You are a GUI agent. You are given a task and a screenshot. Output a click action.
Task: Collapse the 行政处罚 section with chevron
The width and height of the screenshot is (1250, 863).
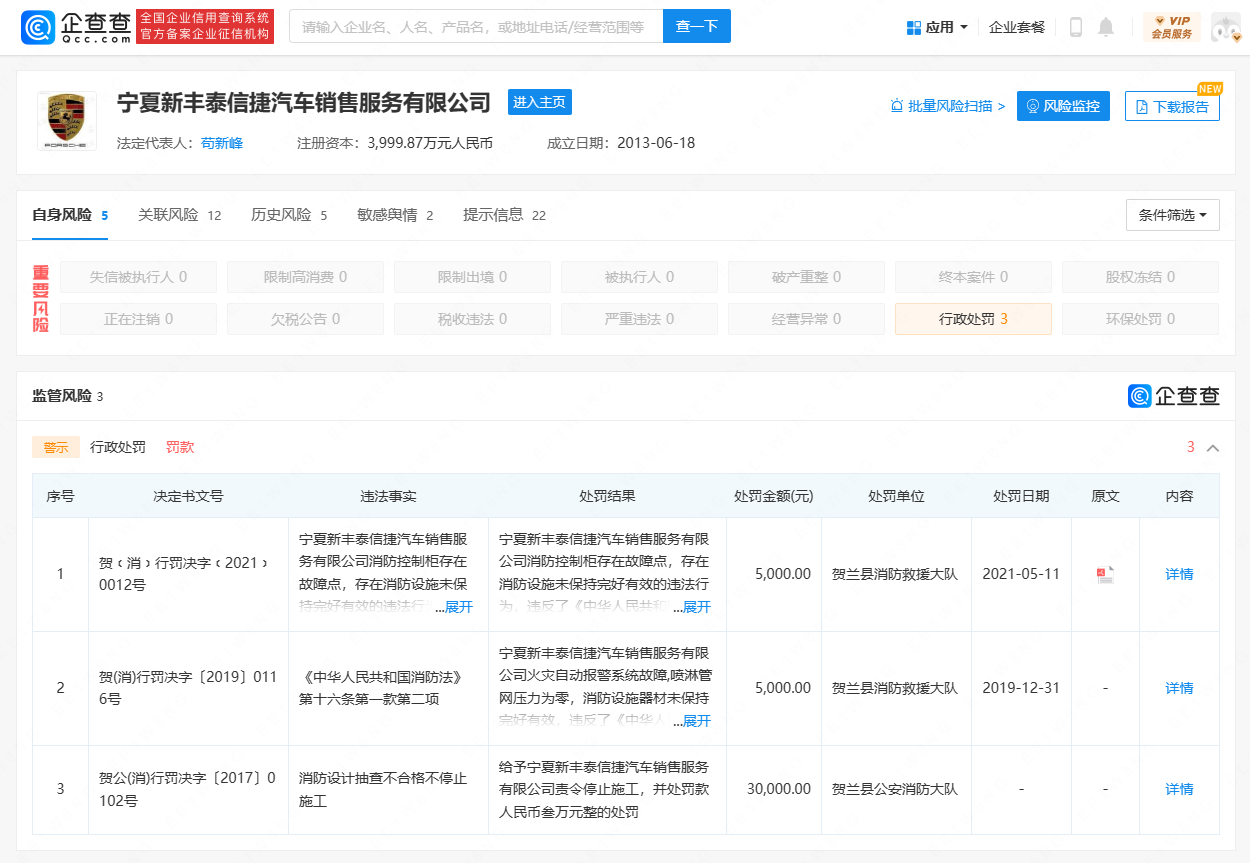1213,448
